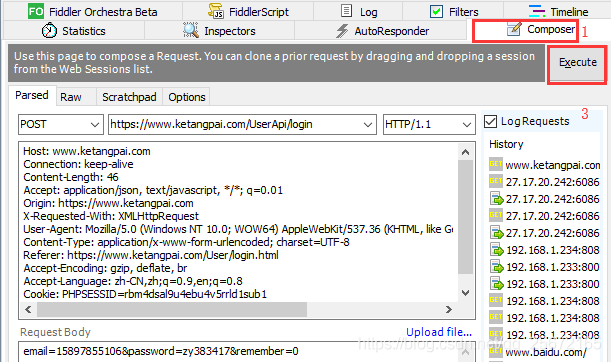This screenshot has width=611, height=362.
Task: Open the Statistics stopwatch icon
Action: pyautogui.click(x=49, y=30)
